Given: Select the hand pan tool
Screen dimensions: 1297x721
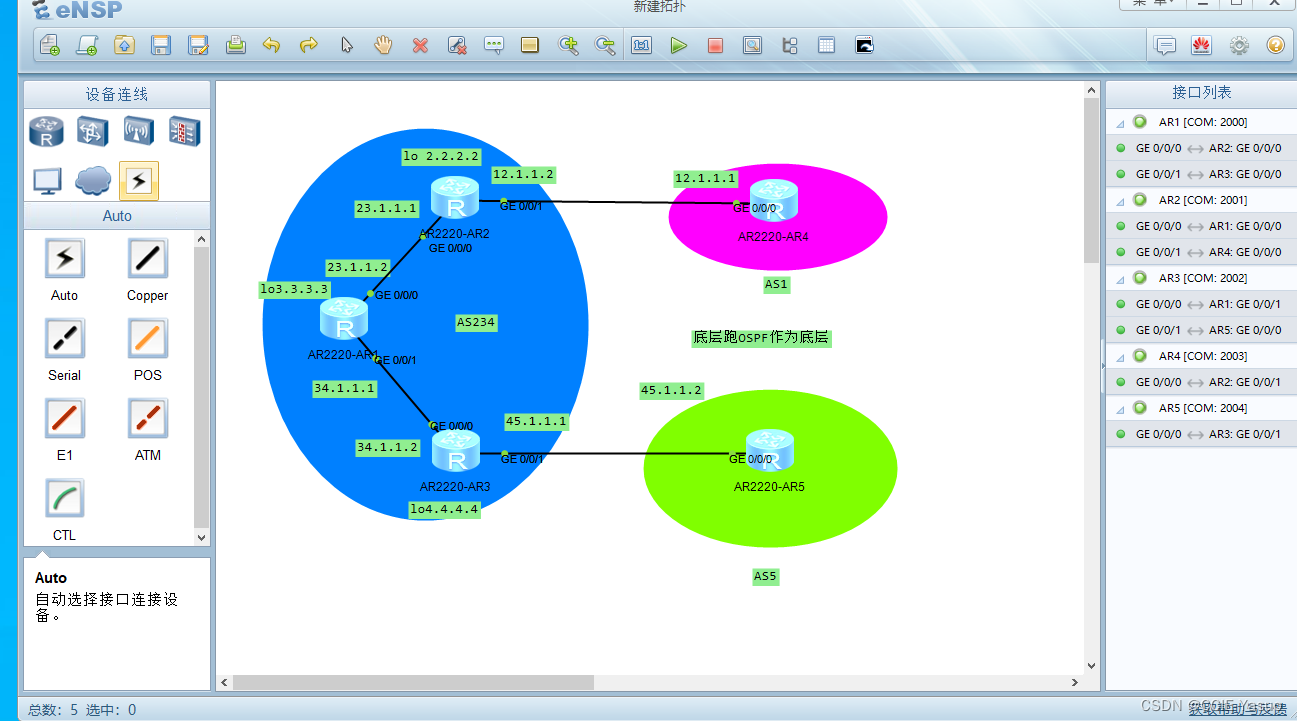Looking at the screenshot, I should tap(383, 45).
